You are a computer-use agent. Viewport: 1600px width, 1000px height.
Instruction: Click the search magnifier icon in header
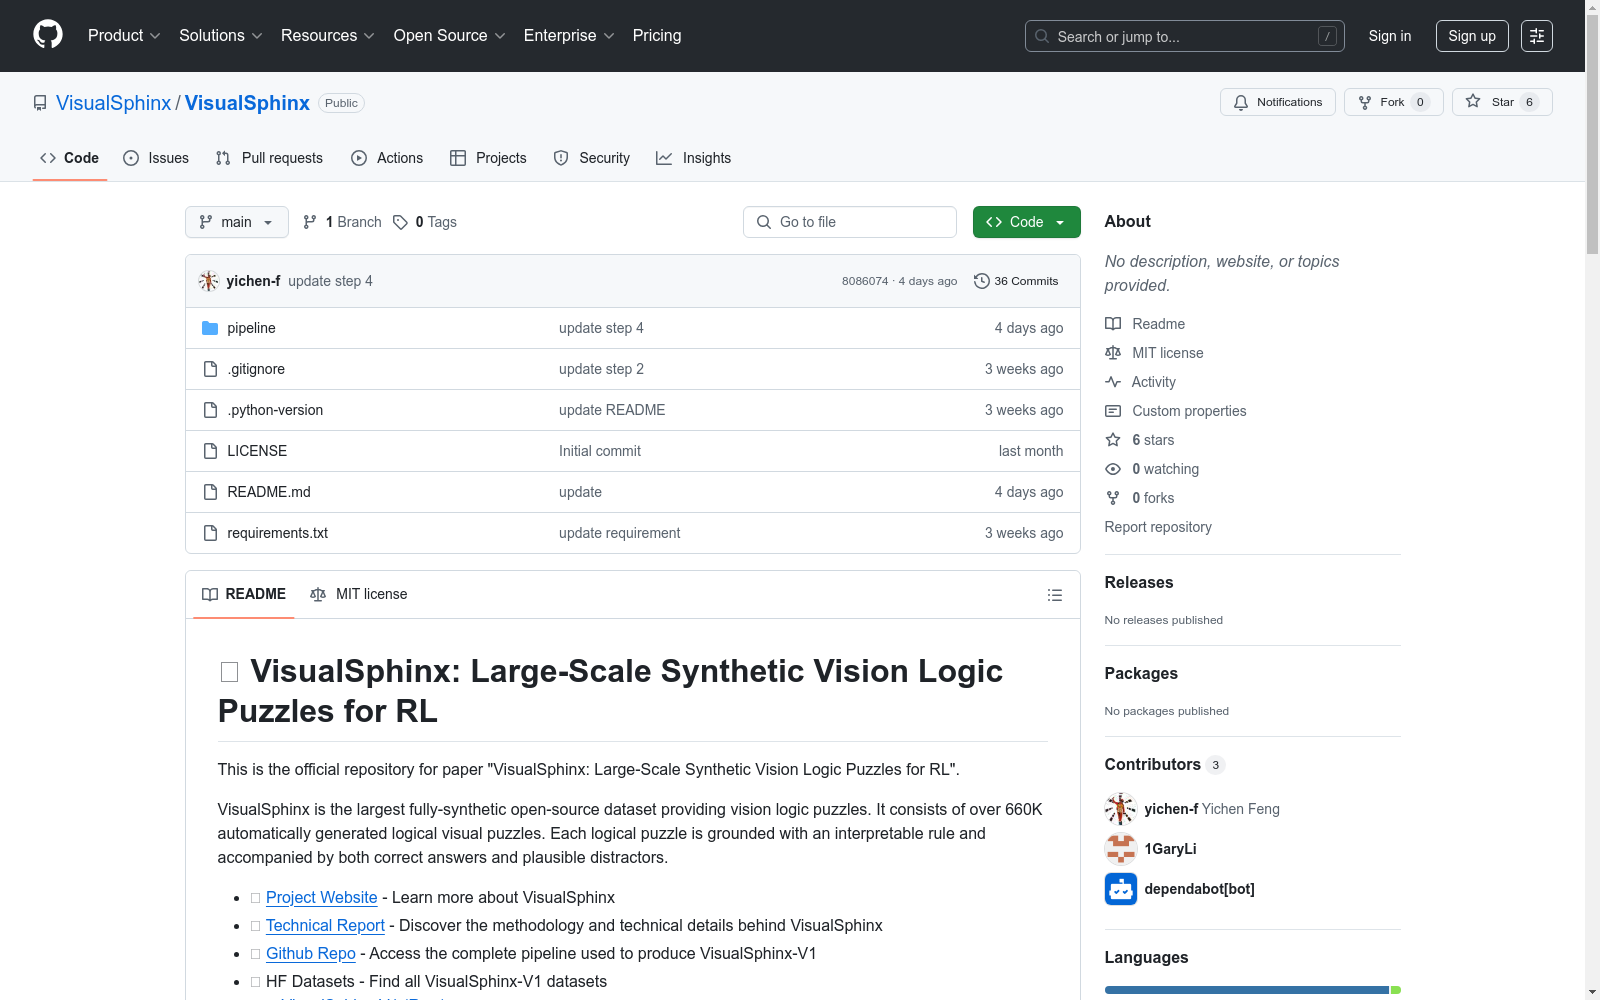1042,36
